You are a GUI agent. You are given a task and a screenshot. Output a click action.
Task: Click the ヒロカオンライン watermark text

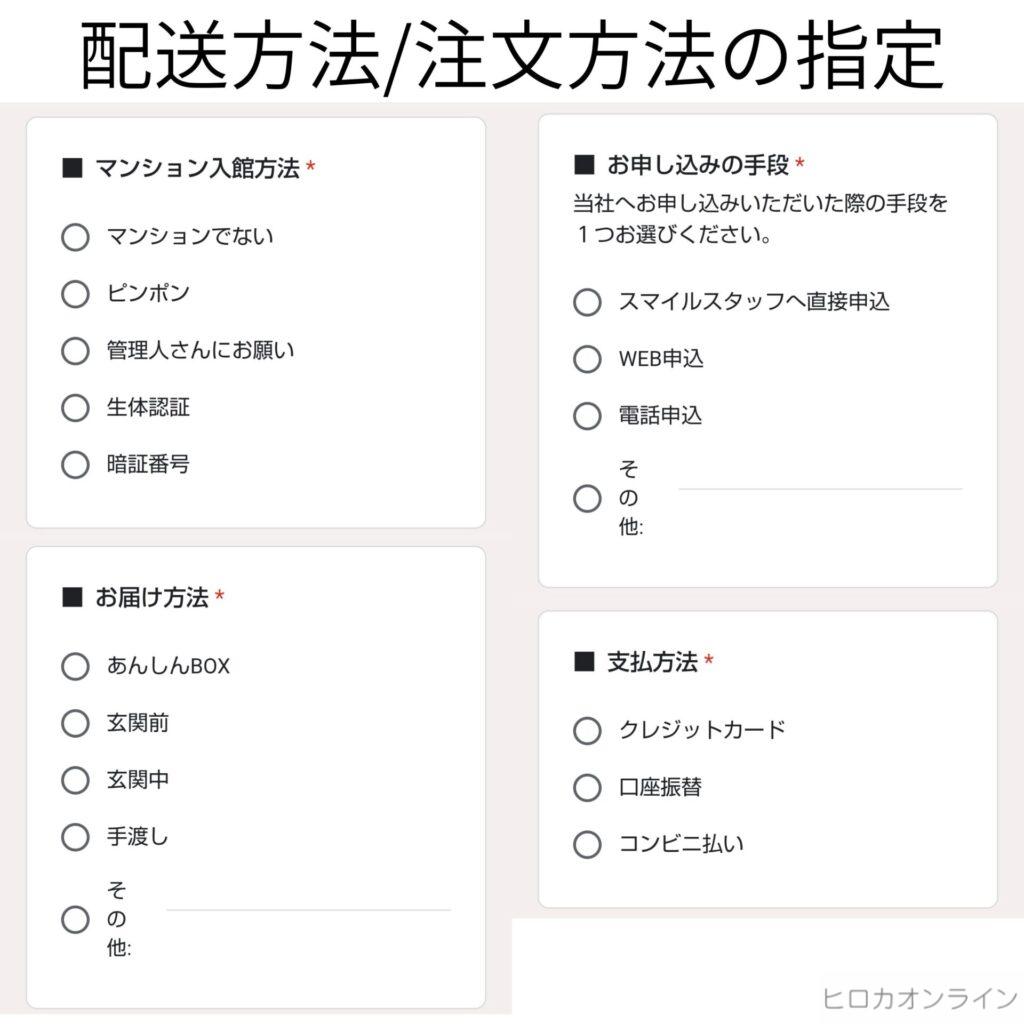pos(919,998)
